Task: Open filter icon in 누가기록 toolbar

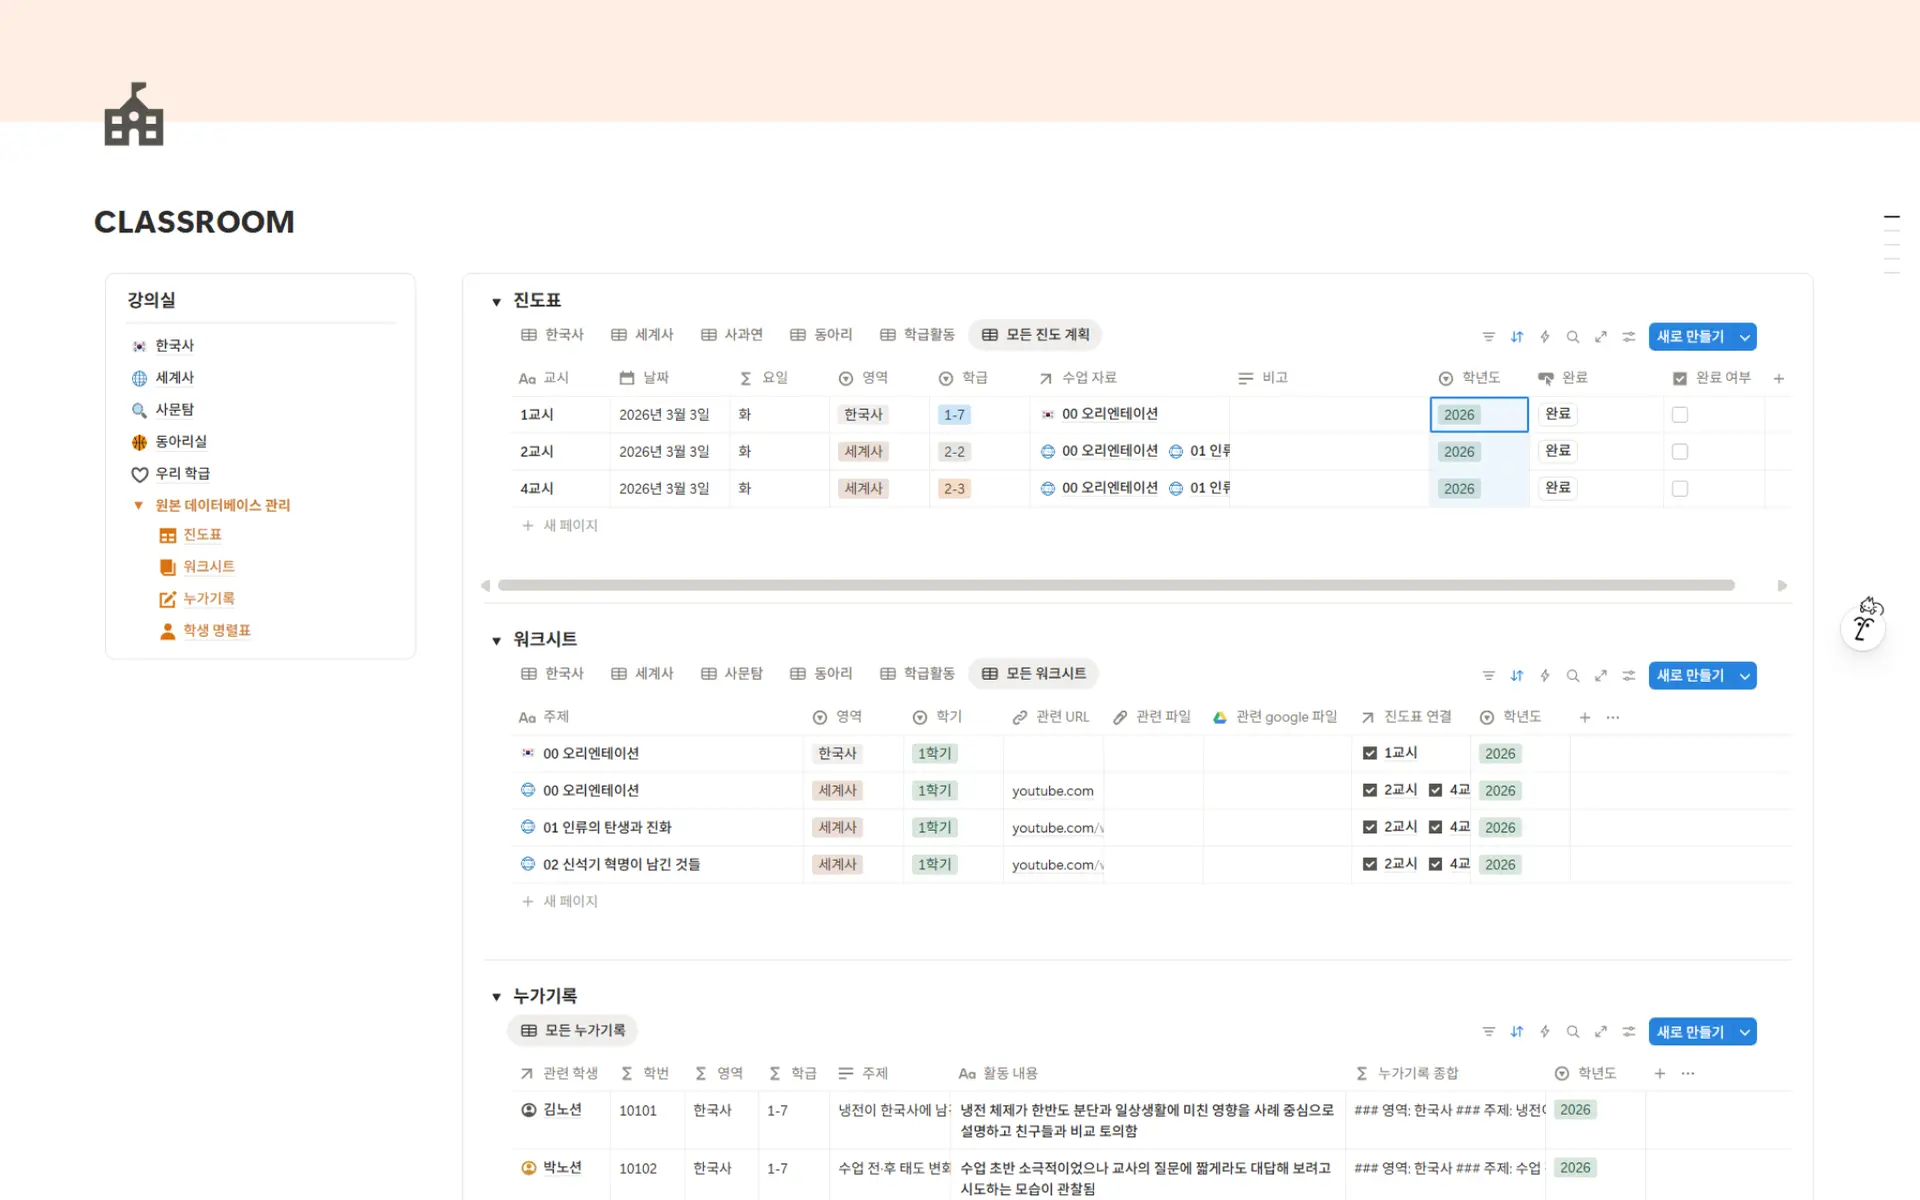Action: pyautogui.click(x=1489, y=1032)
